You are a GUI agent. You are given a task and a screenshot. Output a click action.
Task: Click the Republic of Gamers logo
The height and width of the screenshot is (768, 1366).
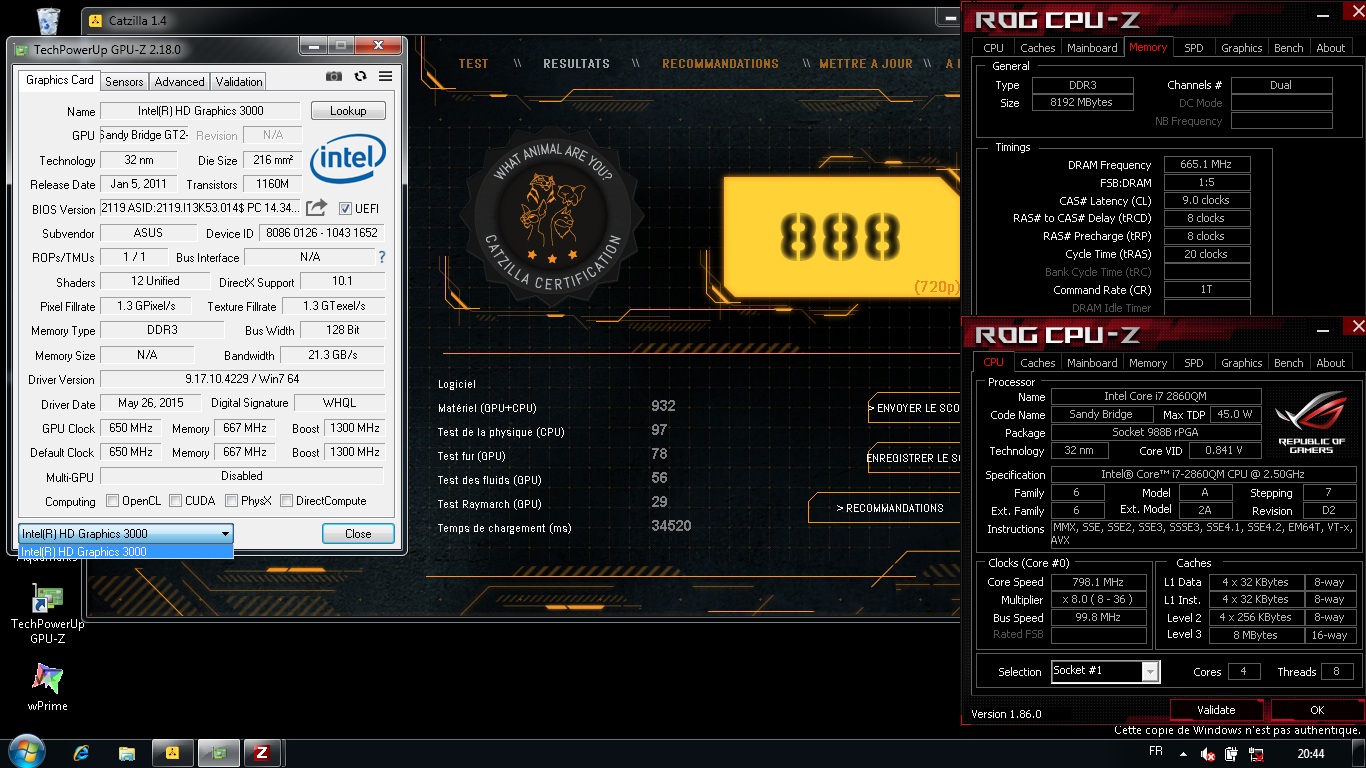tap(1311, 421)
